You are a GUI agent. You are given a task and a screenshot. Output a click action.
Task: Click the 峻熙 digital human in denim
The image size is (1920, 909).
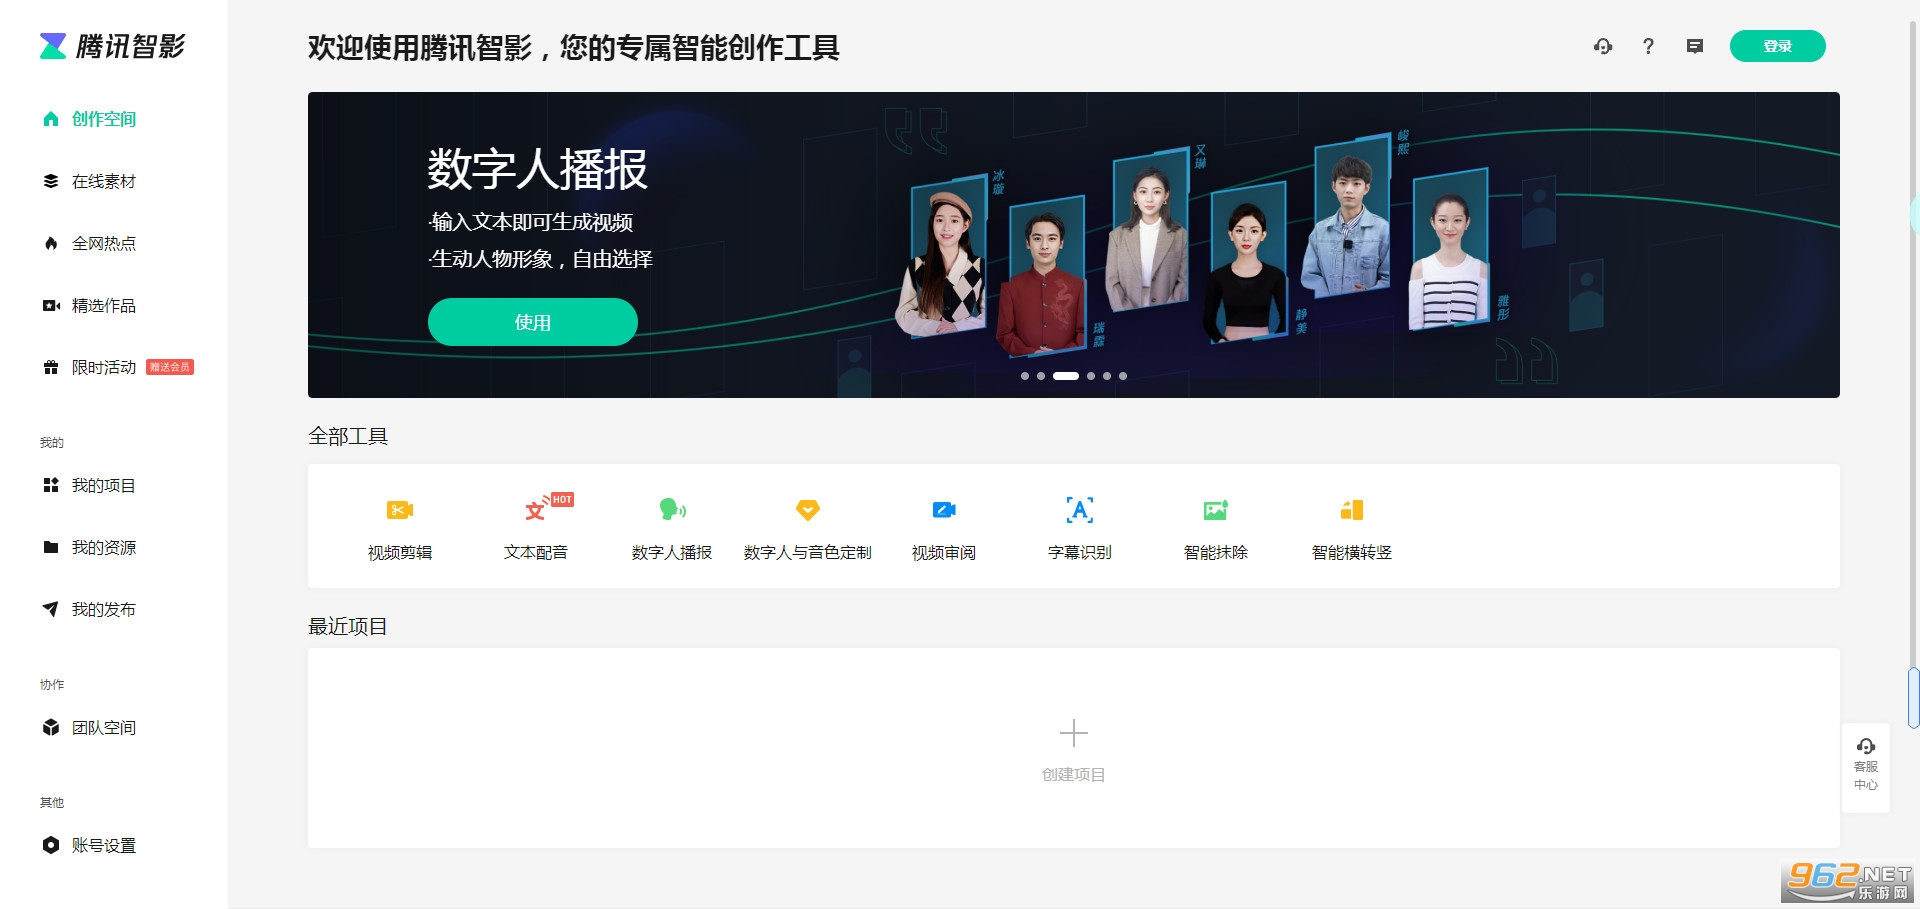[x=1346, y=218]
